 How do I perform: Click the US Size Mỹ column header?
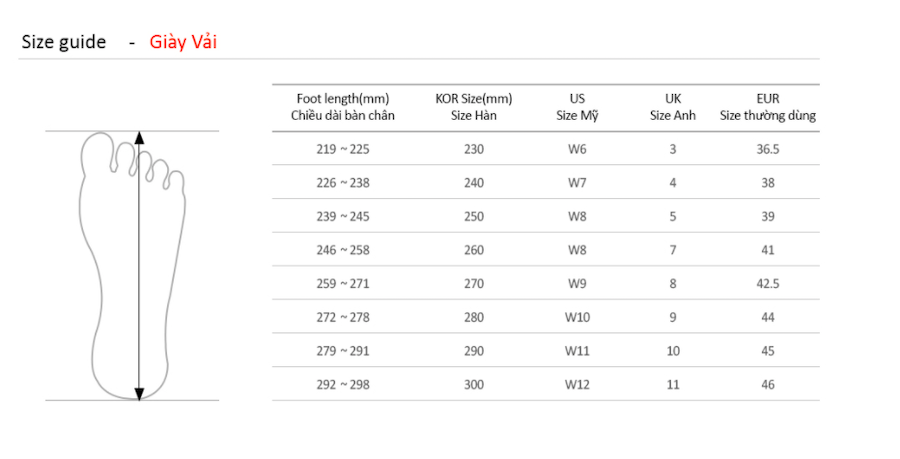point(577,107)
